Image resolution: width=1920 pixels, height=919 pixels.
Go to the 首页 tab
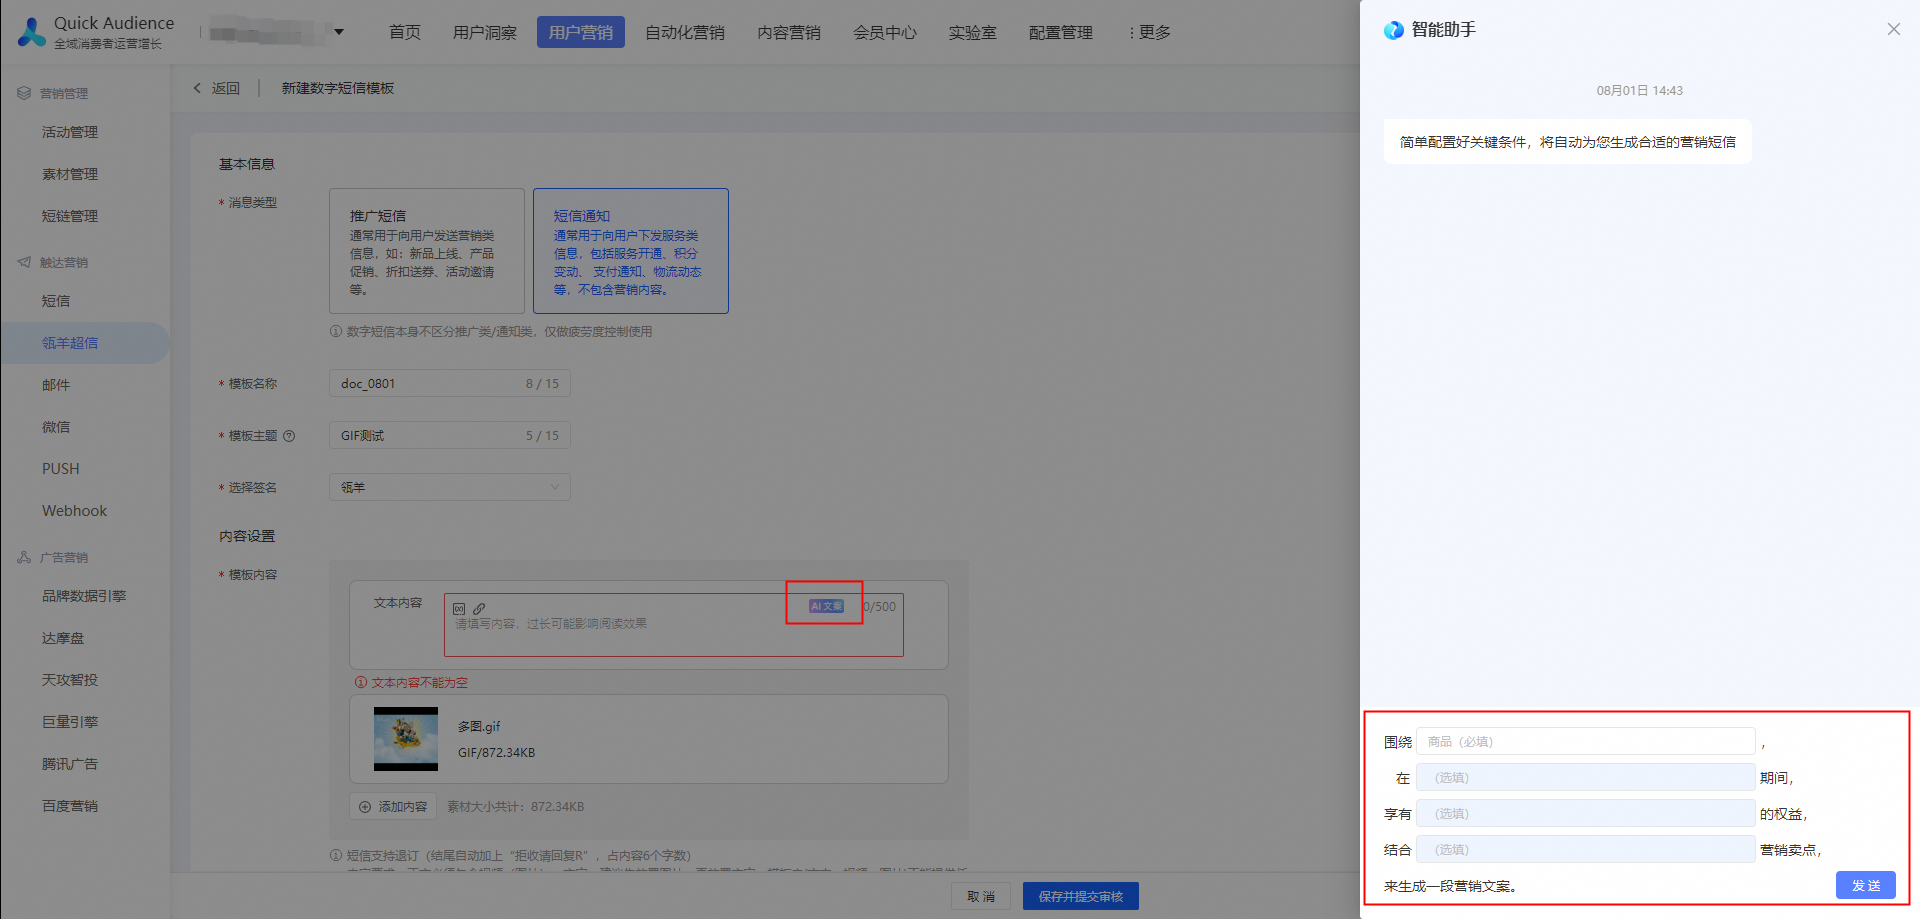(x=405, y=32)
